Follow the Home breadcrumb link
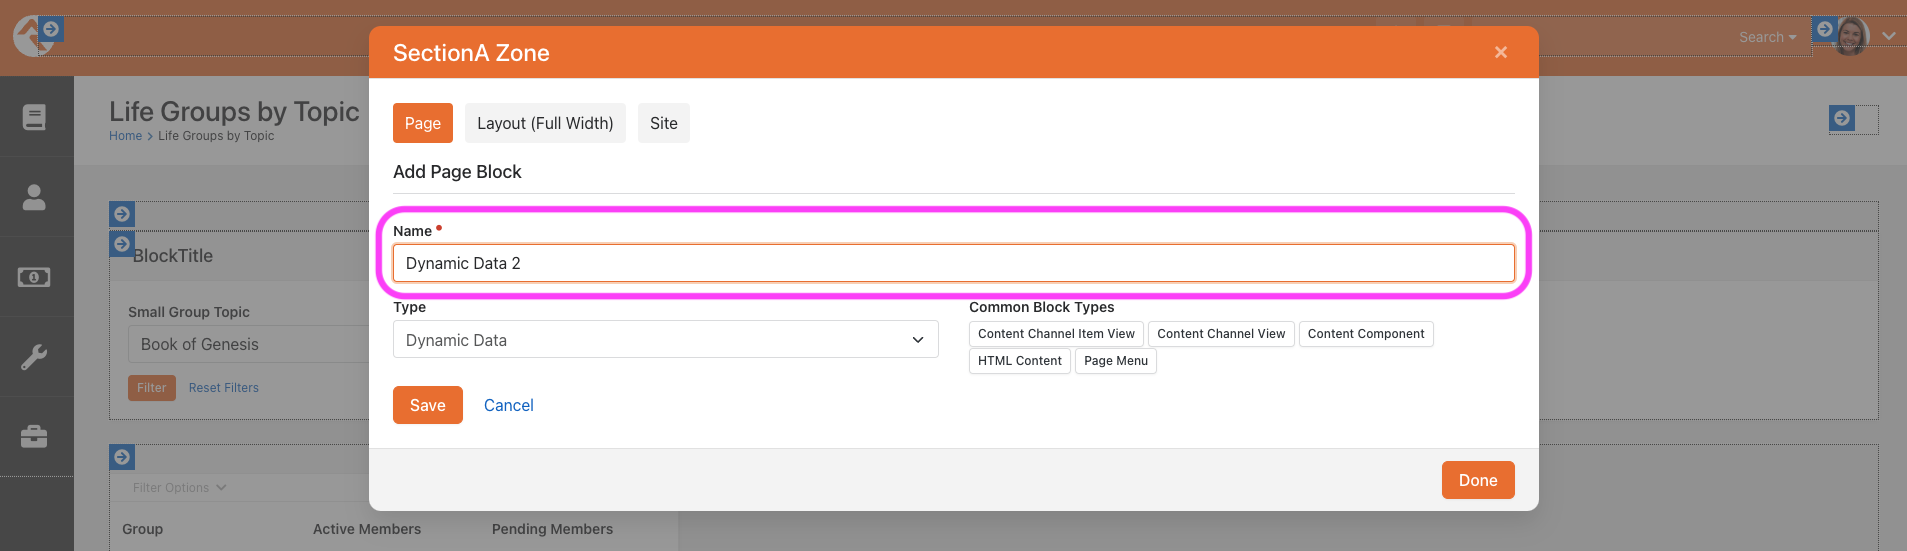 tap(126, 136)
